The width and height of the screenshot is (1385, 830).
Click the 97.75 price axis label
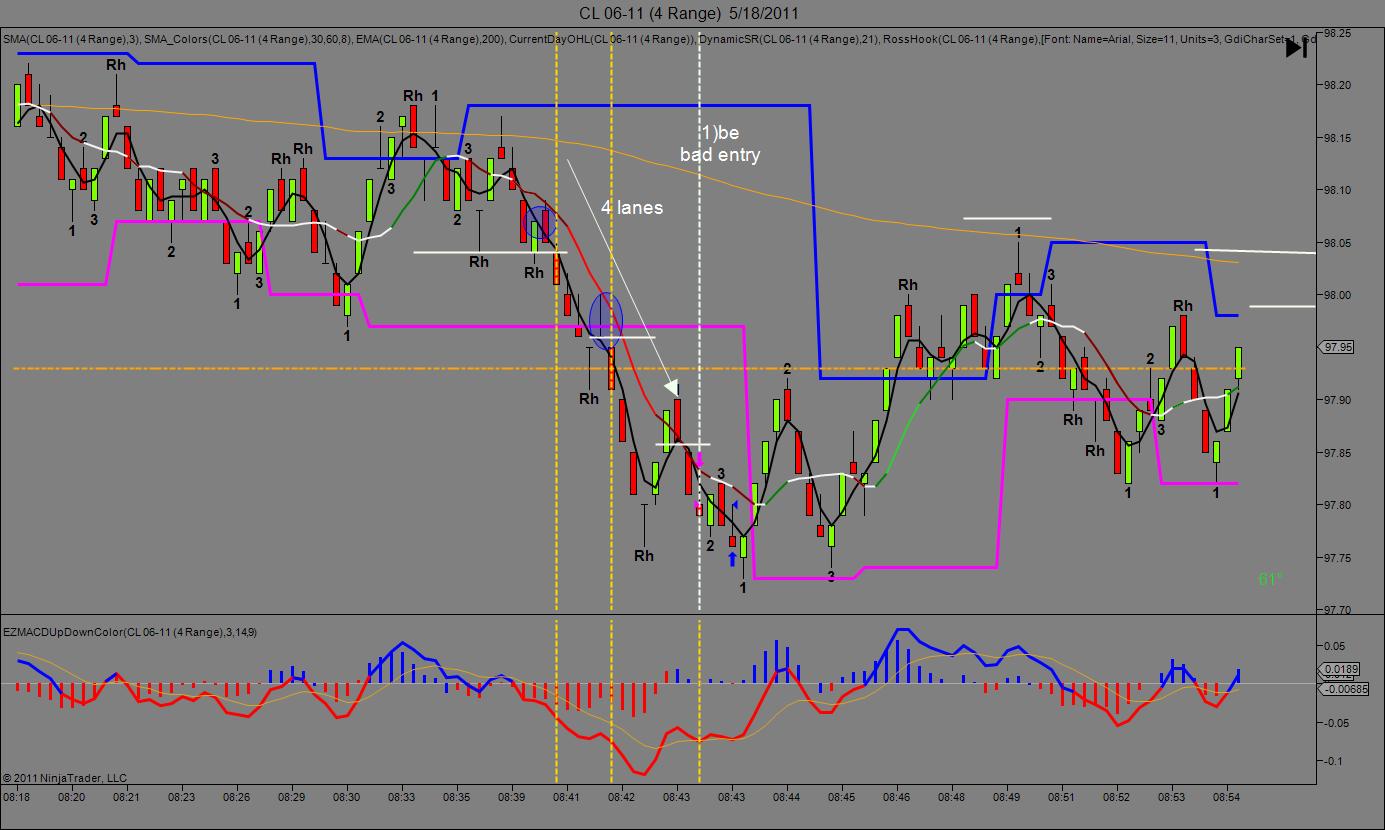tap(1338, 558)
